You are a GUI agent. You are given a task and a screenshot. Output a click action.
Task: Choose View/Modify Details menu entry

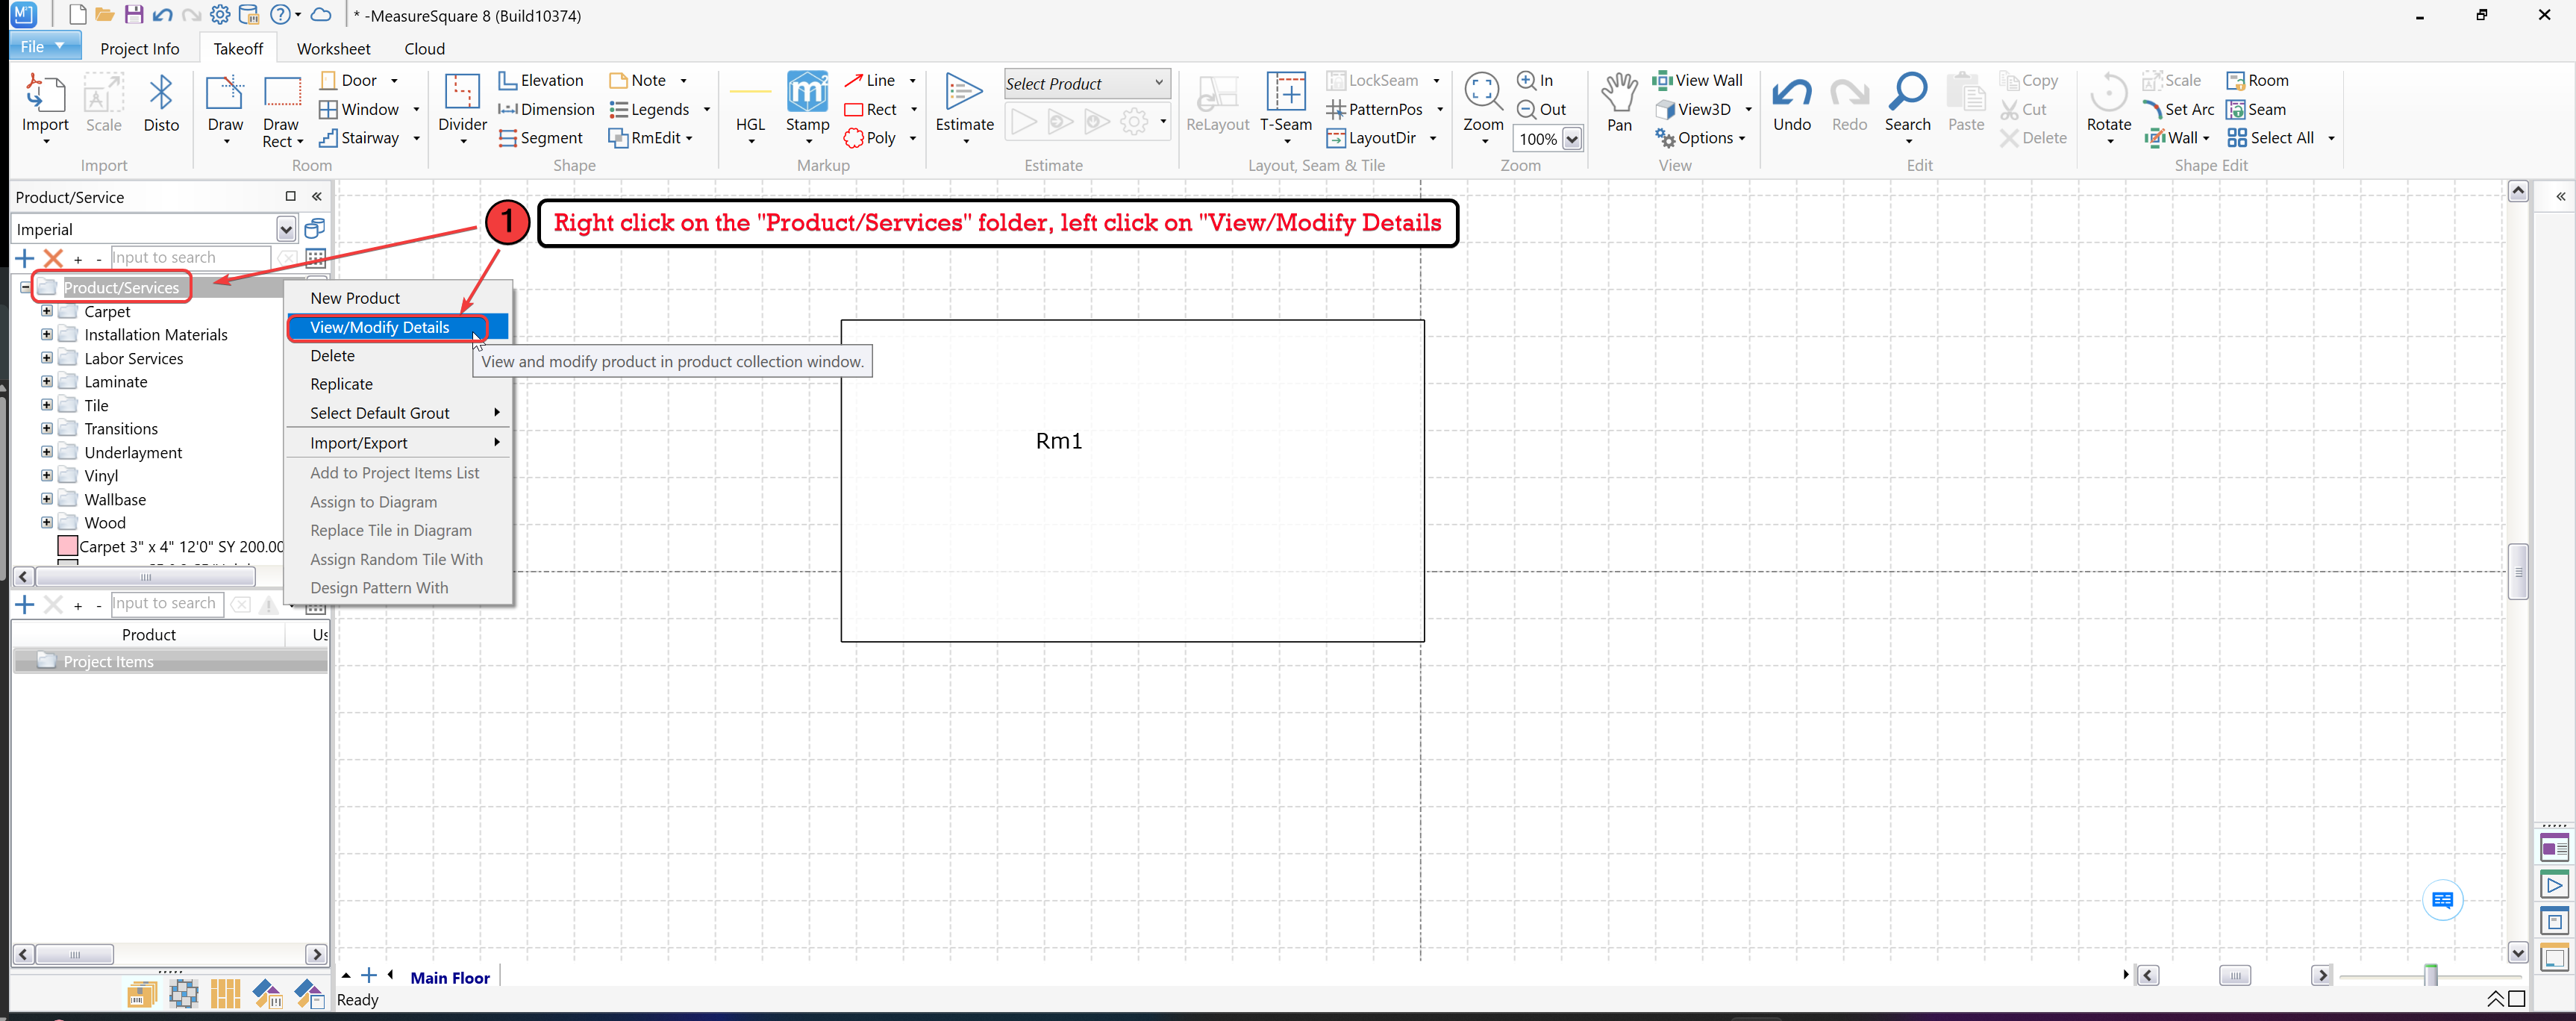[x=380, y=327]
